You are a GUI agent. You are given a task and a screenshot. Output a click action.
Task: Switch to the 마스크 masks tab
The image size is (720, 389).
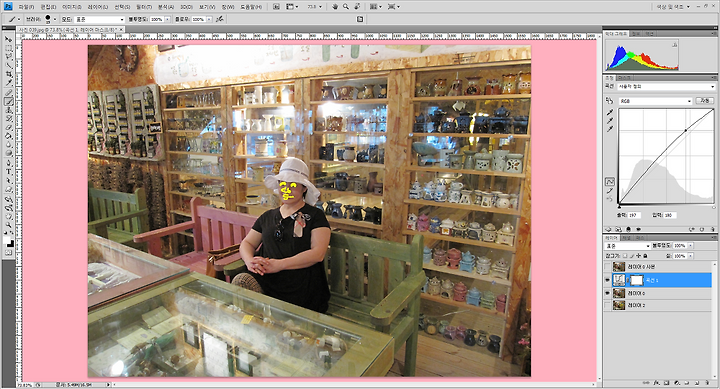(x=624, y=78)
